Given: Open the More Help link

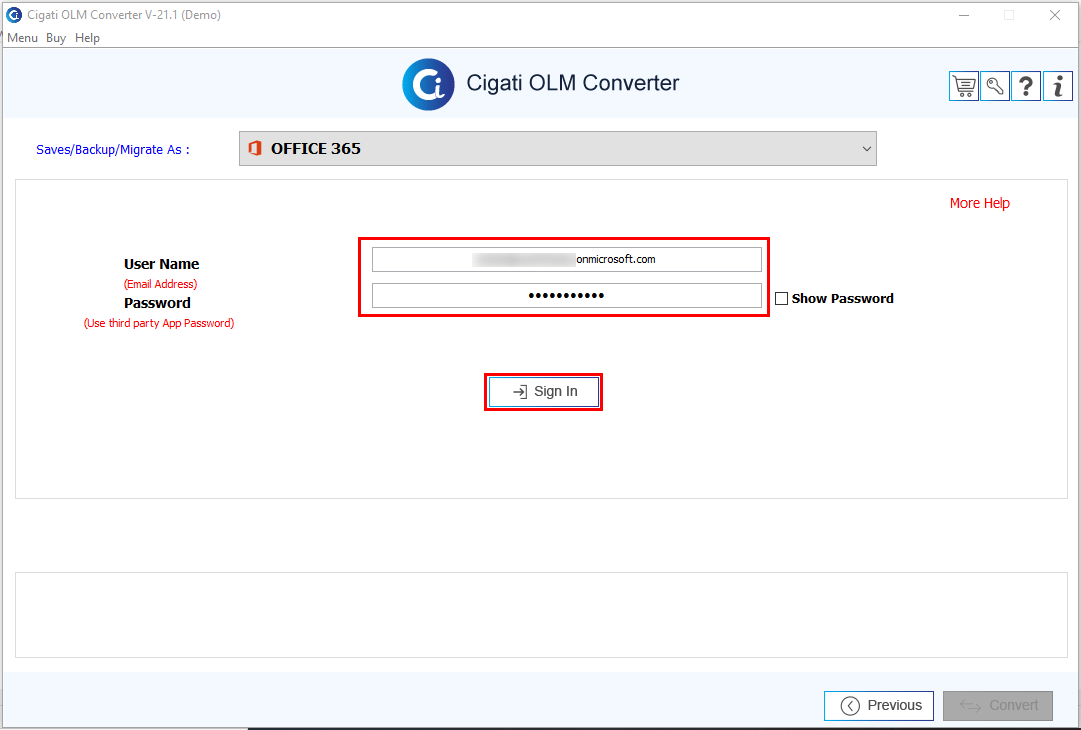Looking at the screenshot, I should point(980,203).
